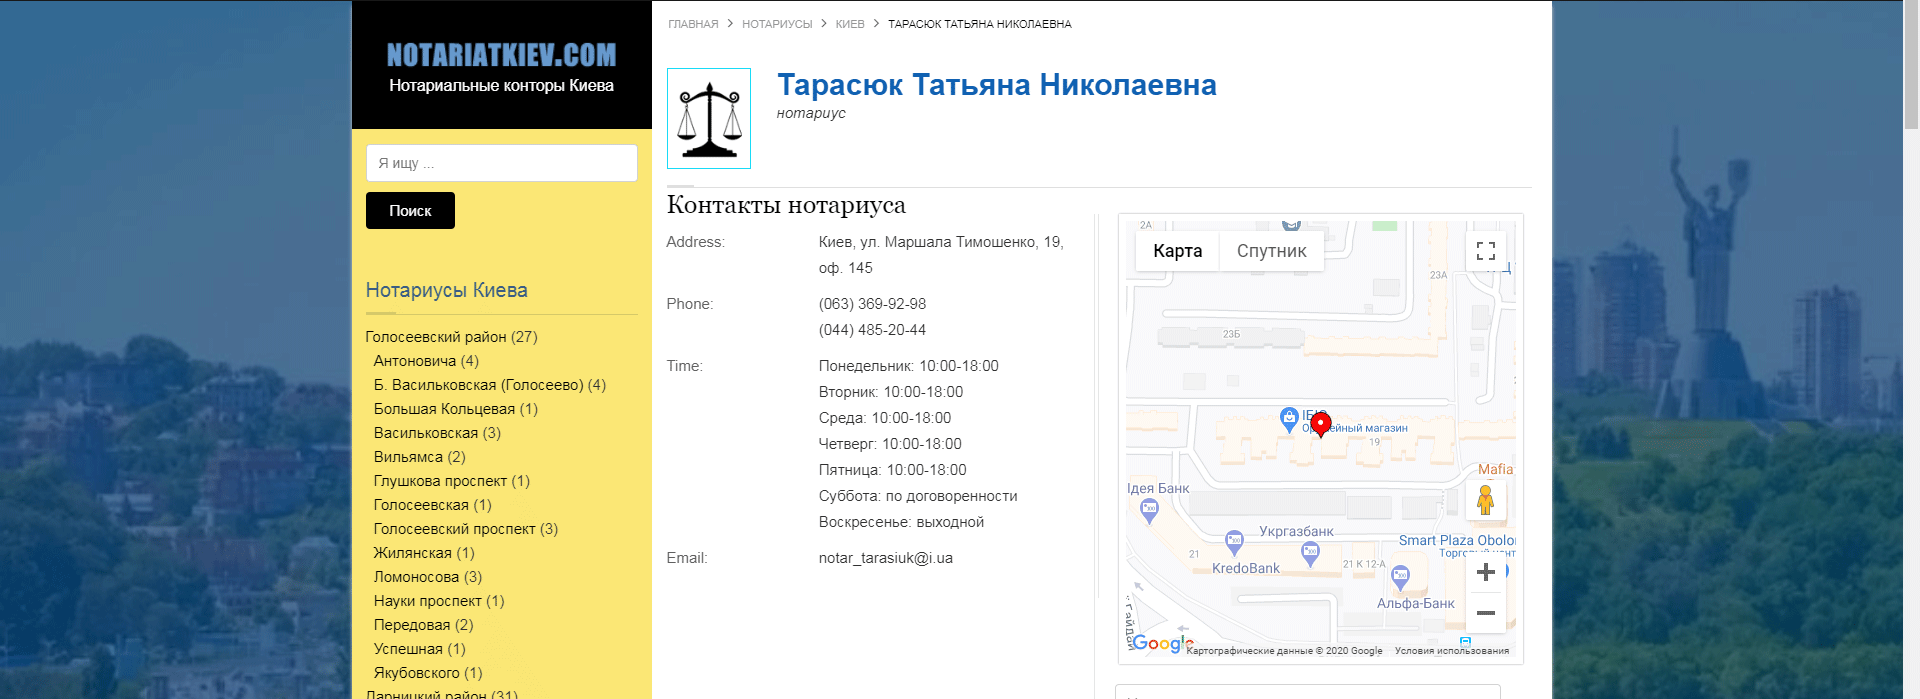Switch map to Карта view

(1178, 251)
